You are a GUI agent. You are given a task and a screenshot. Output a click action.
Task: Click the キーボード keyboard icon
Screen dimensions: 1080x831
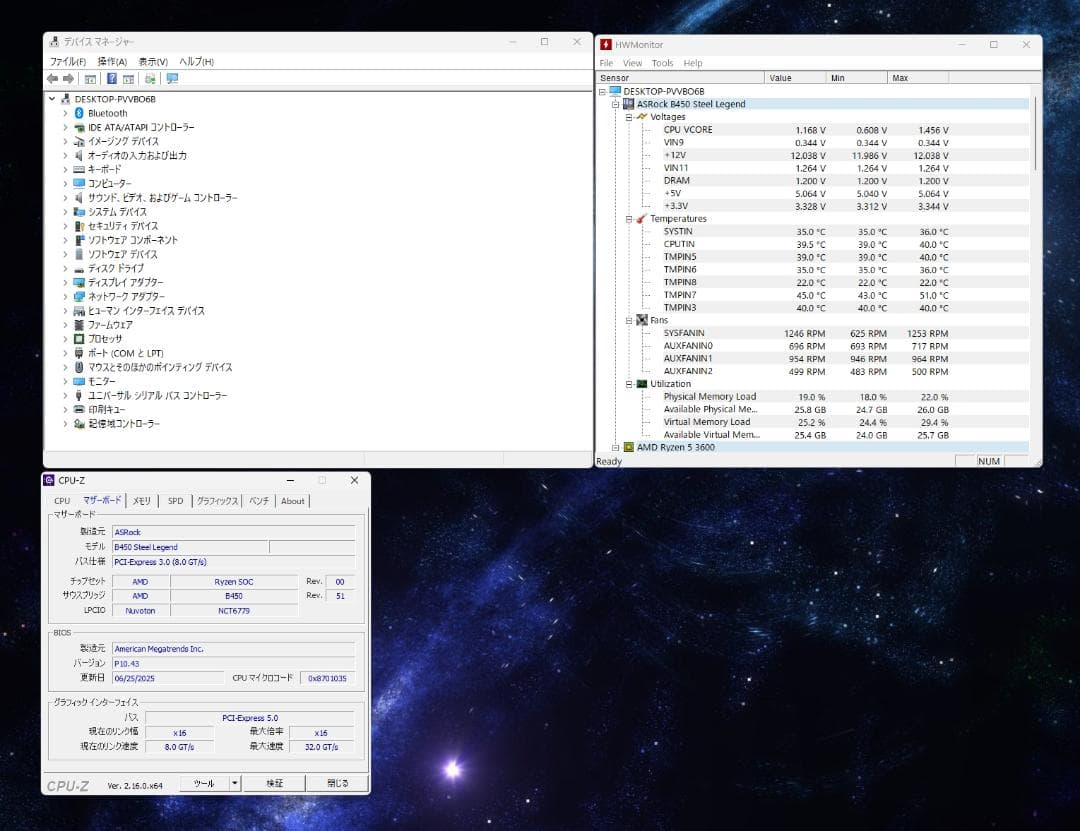[x=79, y=170]
